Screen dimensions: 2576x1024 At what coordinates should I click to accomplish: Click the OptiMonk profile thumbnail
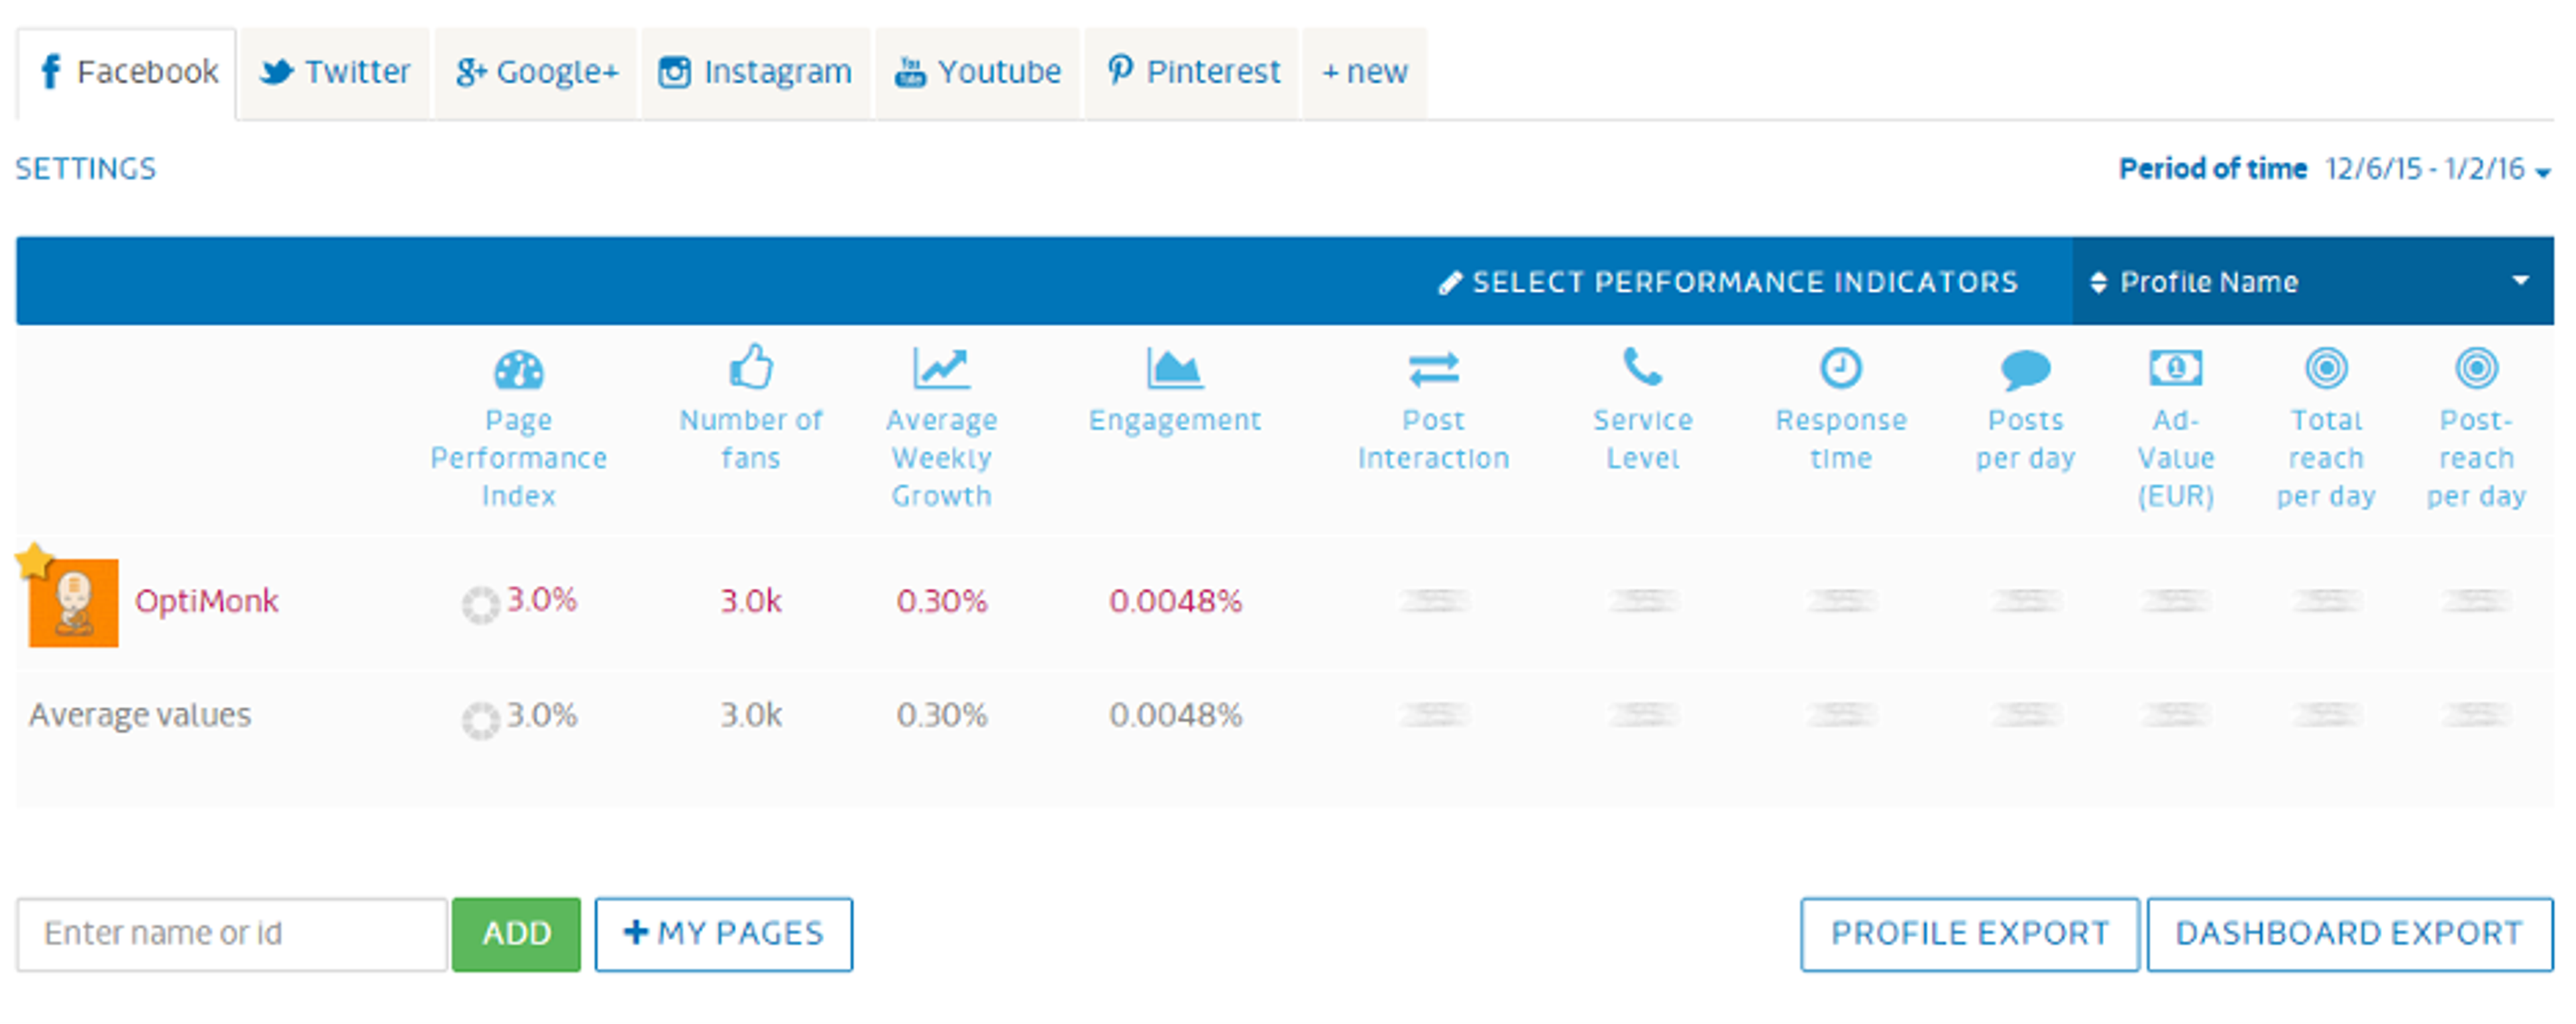coord(74,603)
